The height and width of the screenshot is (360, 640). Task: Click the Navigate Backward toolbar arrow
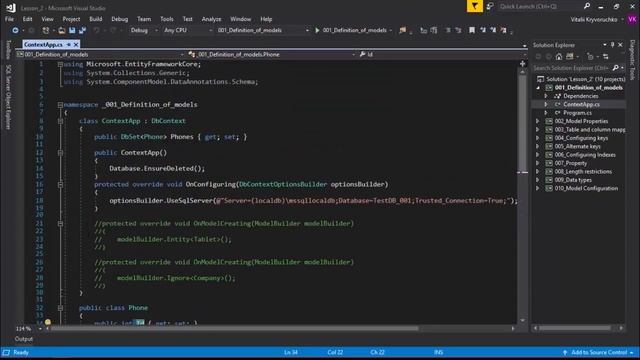(15, 30)
